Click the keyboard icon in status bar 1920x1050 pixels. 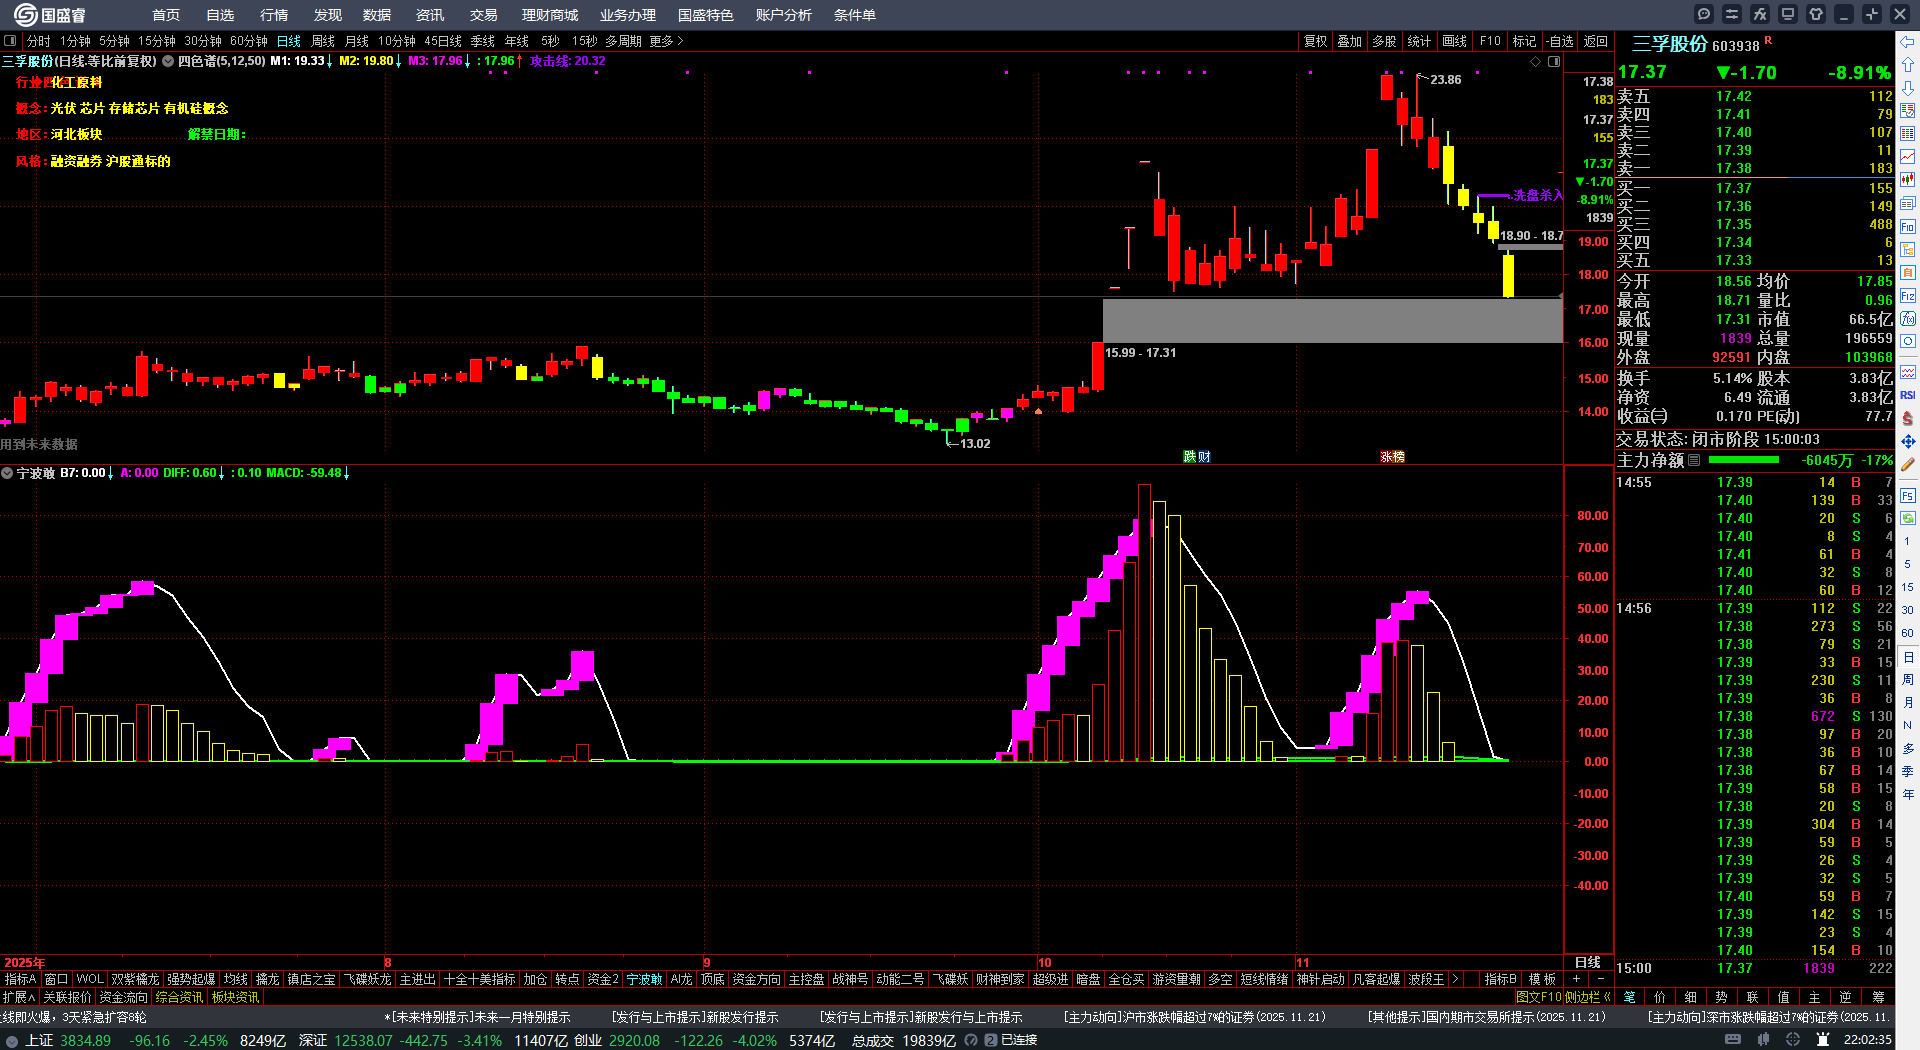coord(1733,1040)
